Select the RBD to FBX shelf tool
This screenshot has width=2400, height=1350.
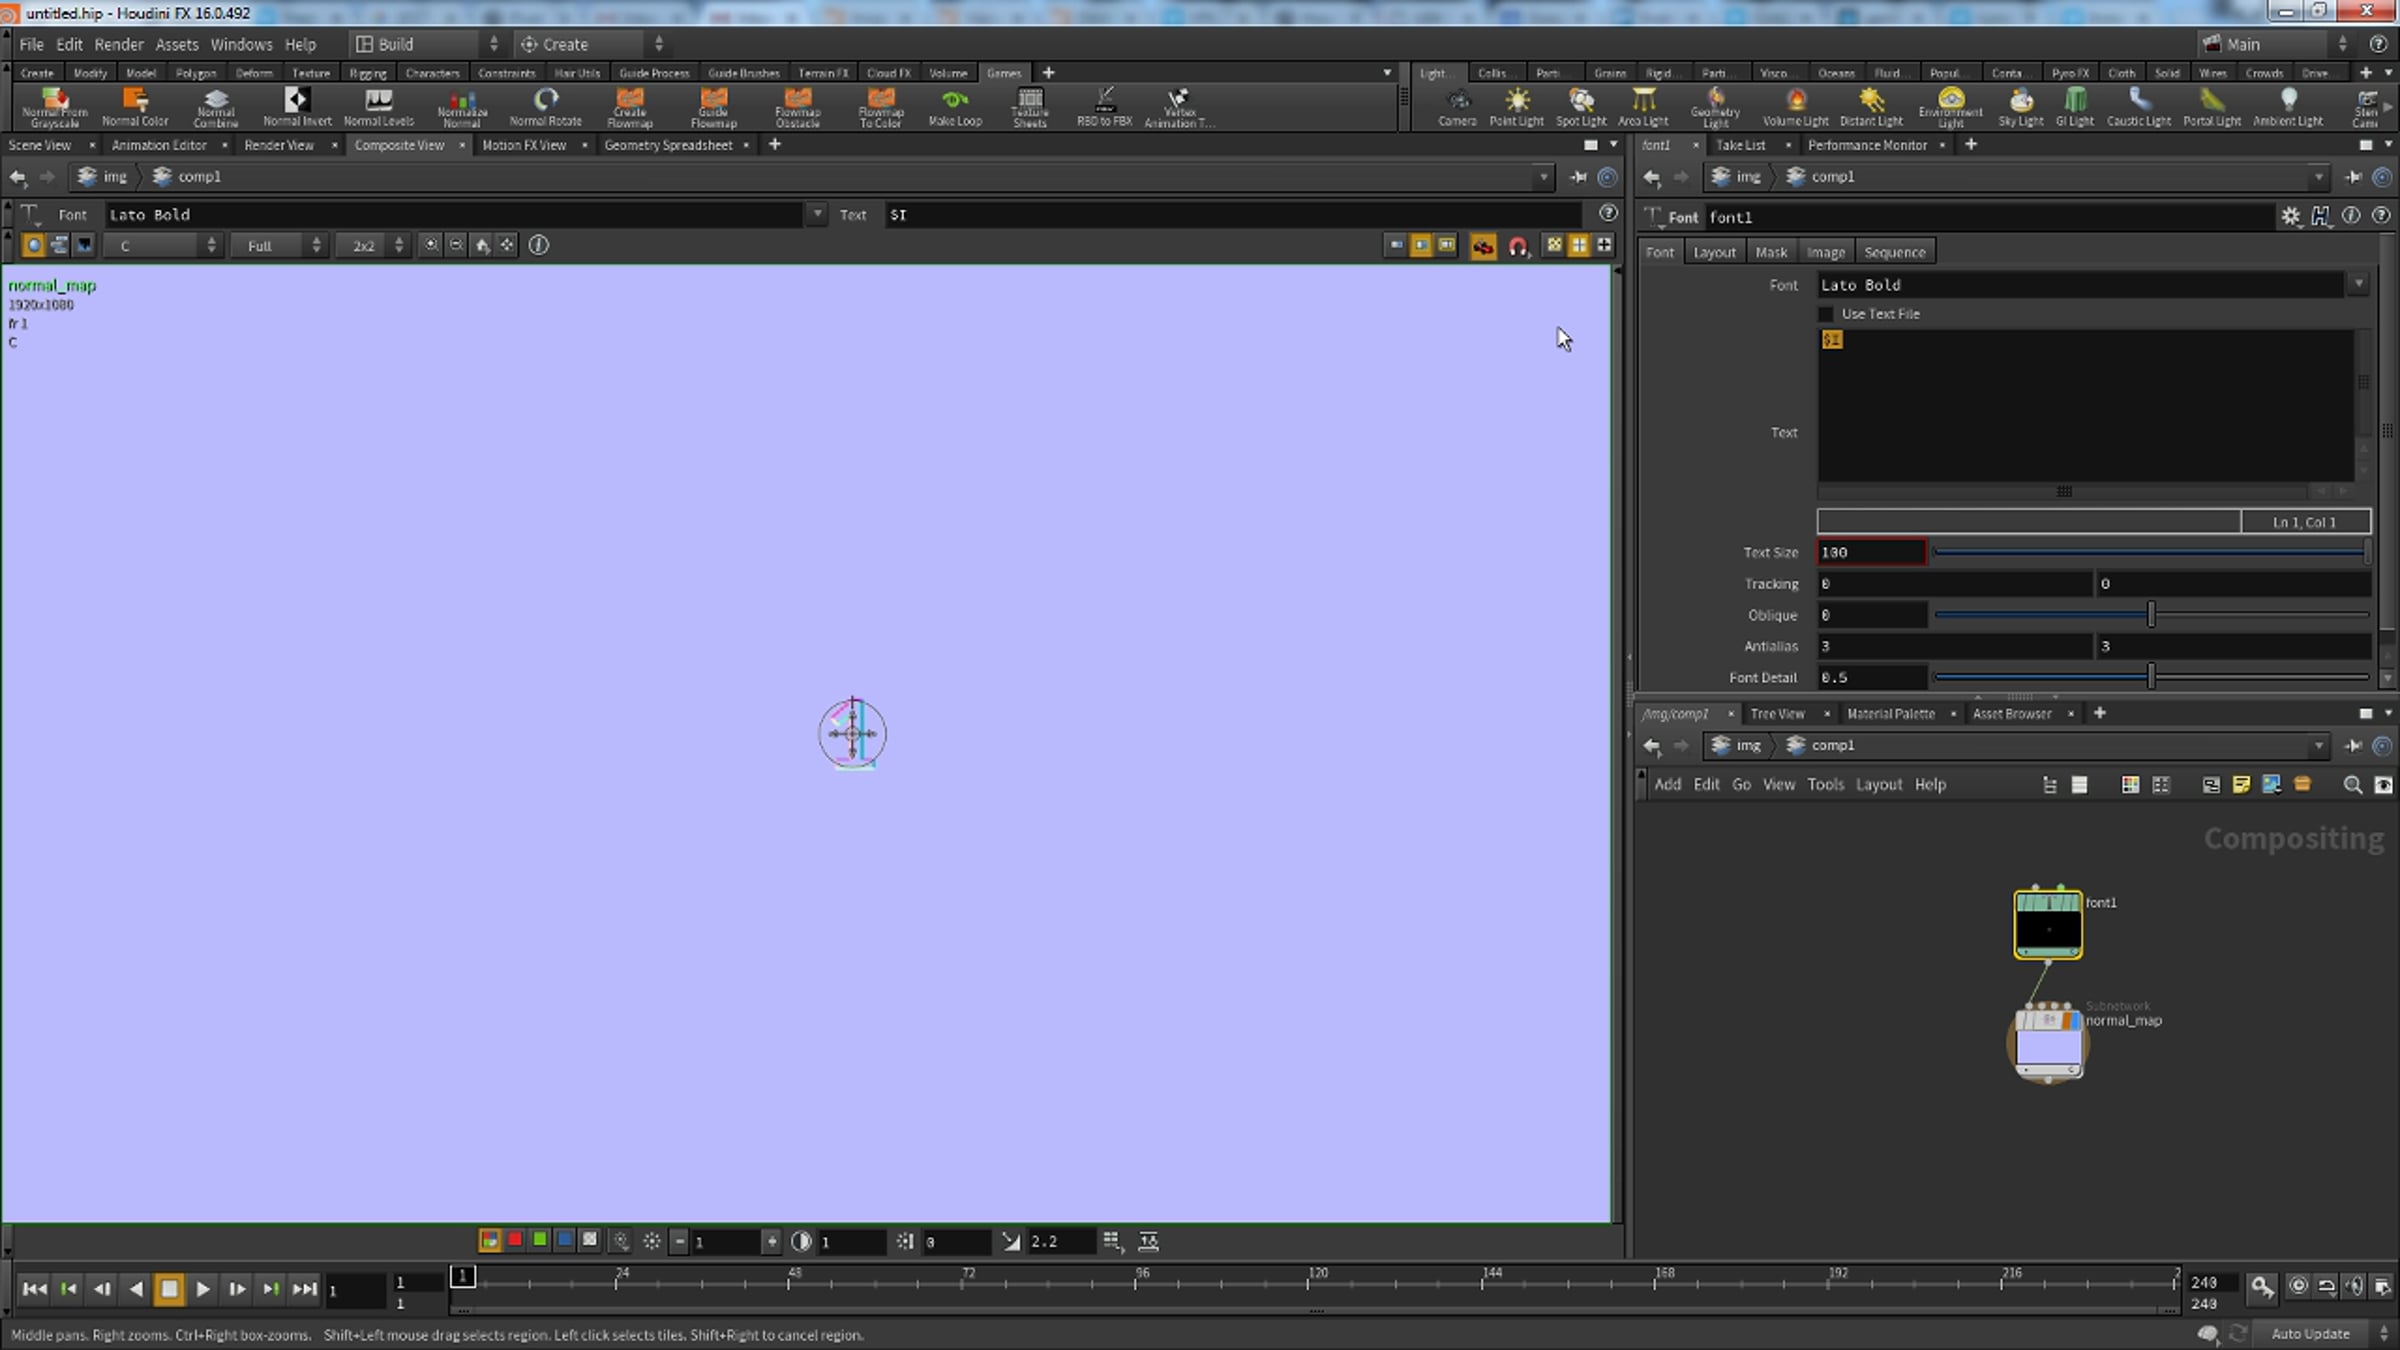tap(1104, 107)
